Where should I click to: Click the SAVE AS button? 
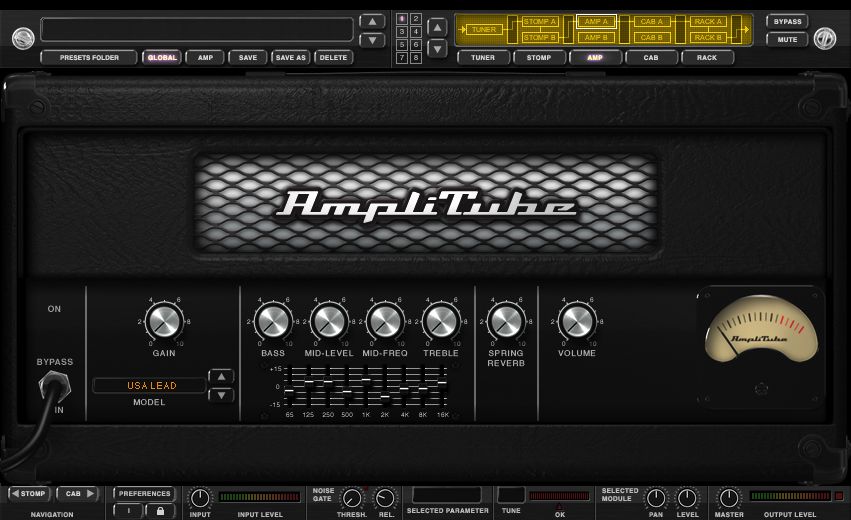(x=290, y=58)
